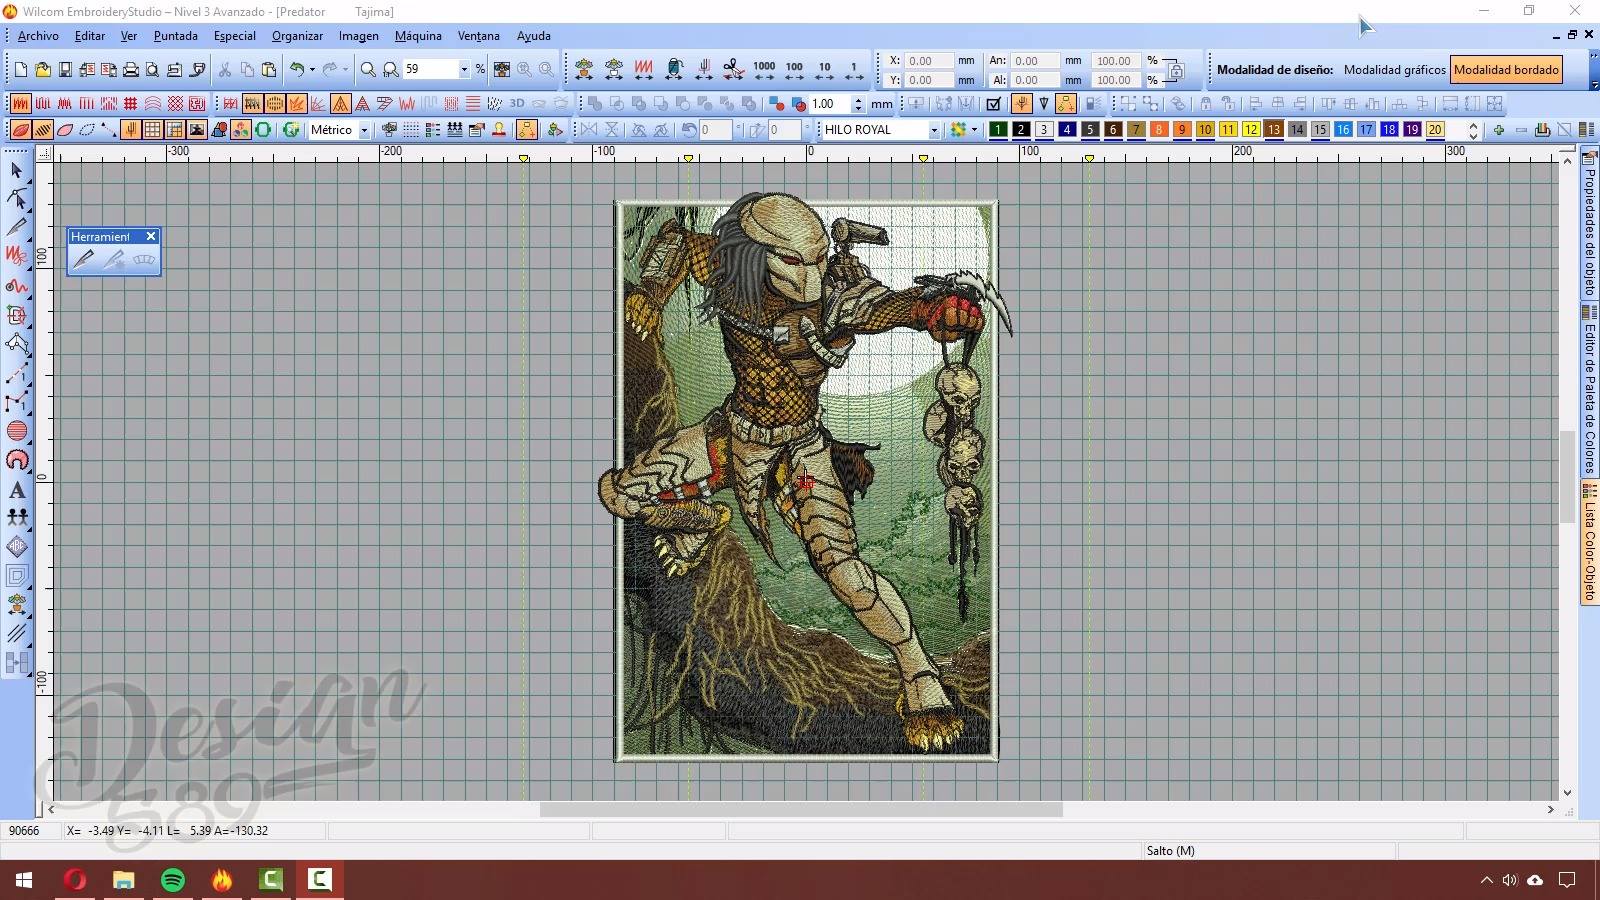Viewport: 1600px width, 900px height.
Task: Open Spotify from the taskbar
Action: pyautogui.click(x=173, y=880)
